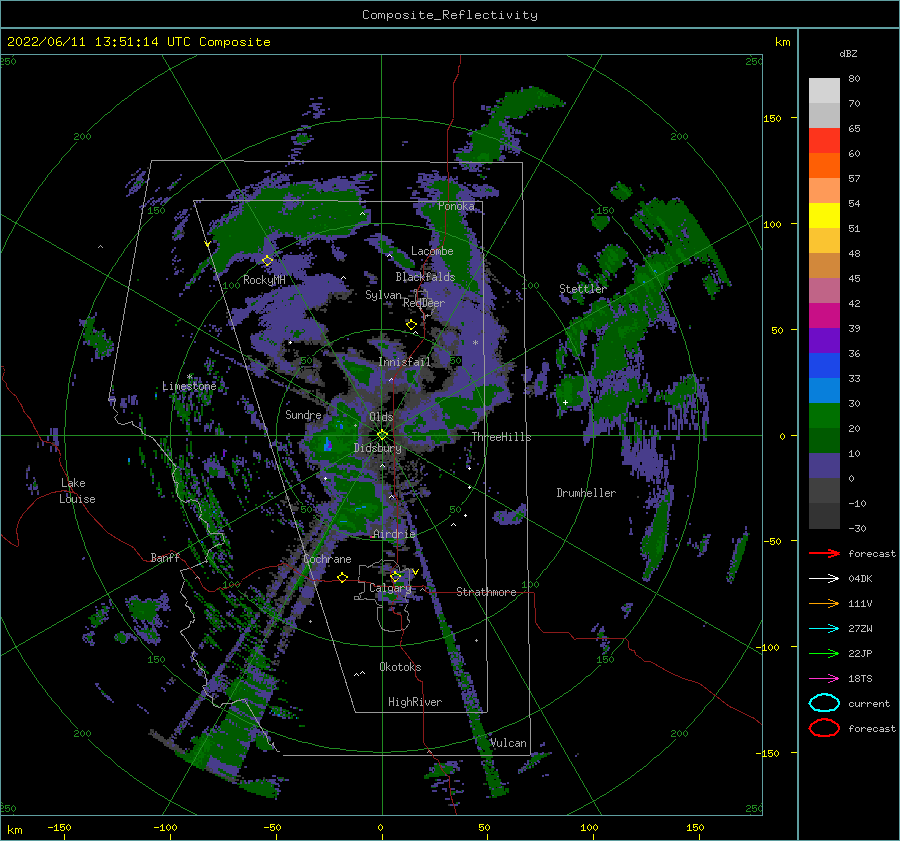The image size is (900, 841).
Task: Click the Lake Louise label
Action: (x=77, y=491)
